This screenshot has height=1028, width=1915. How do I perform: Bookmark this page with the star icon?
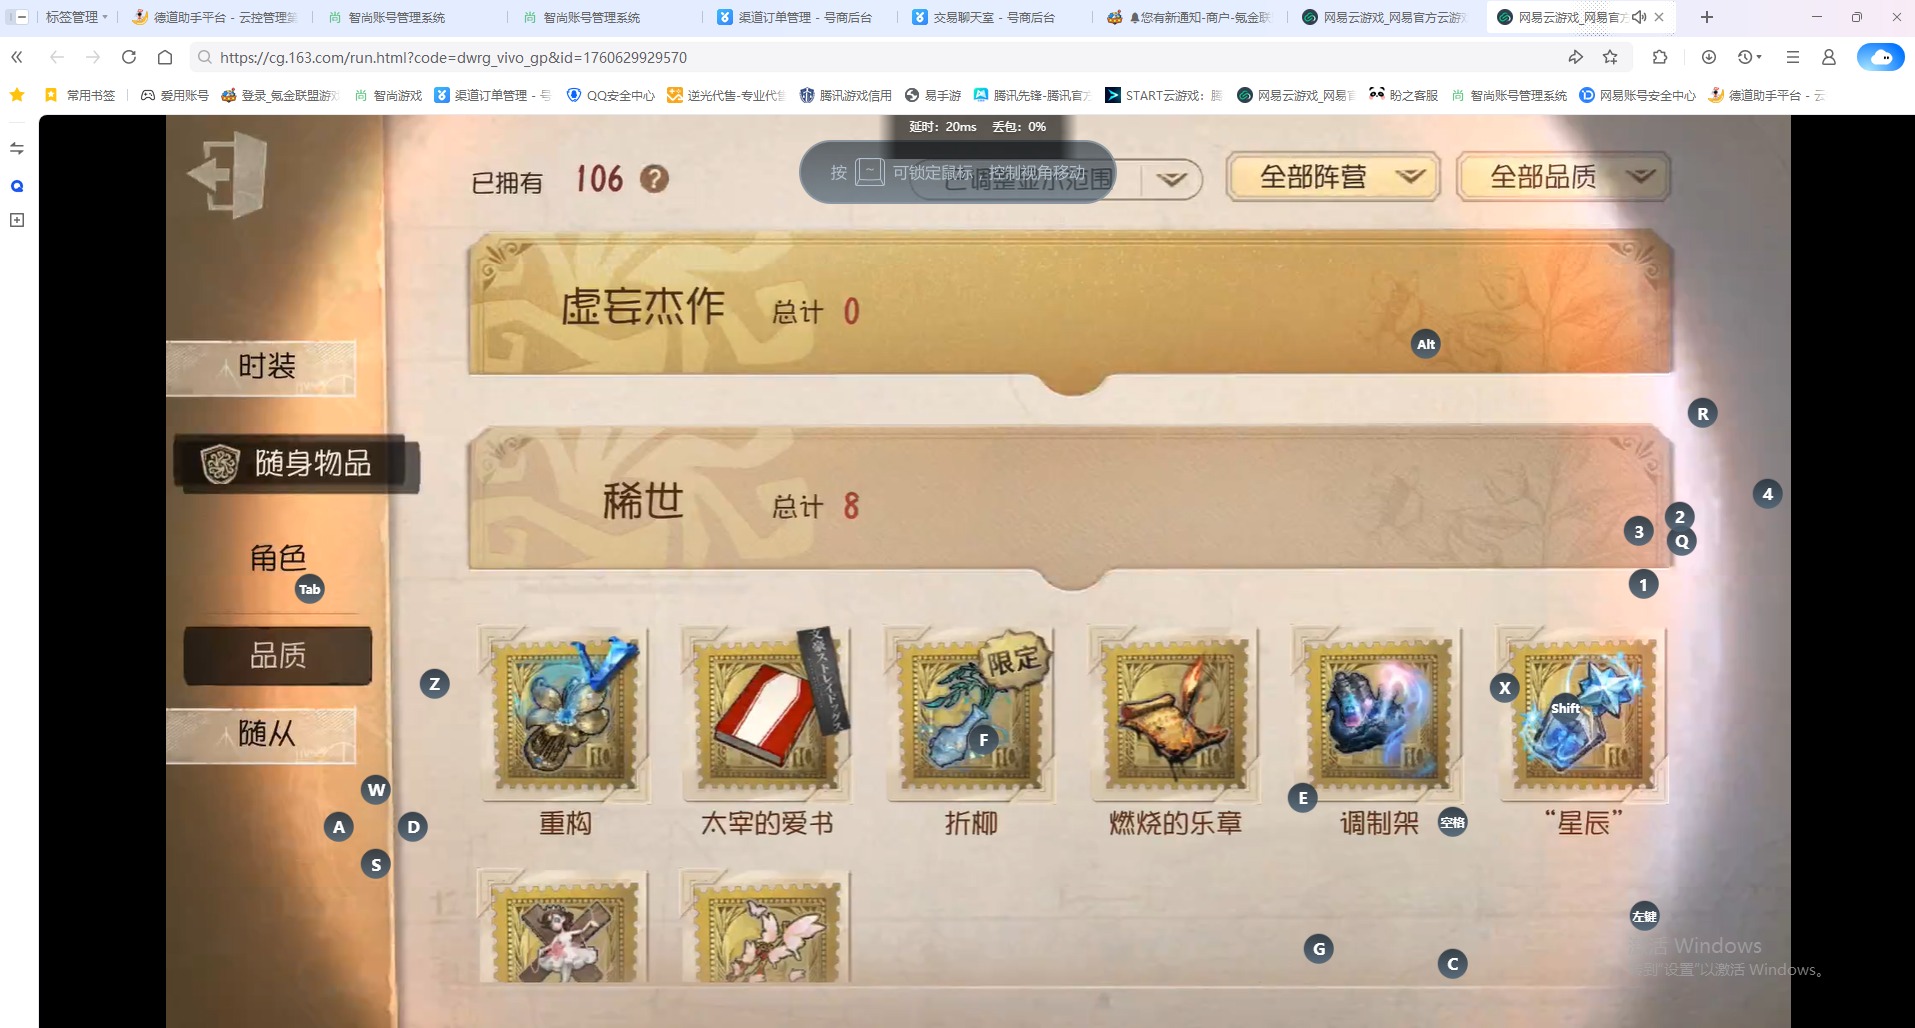(1610, 57)
